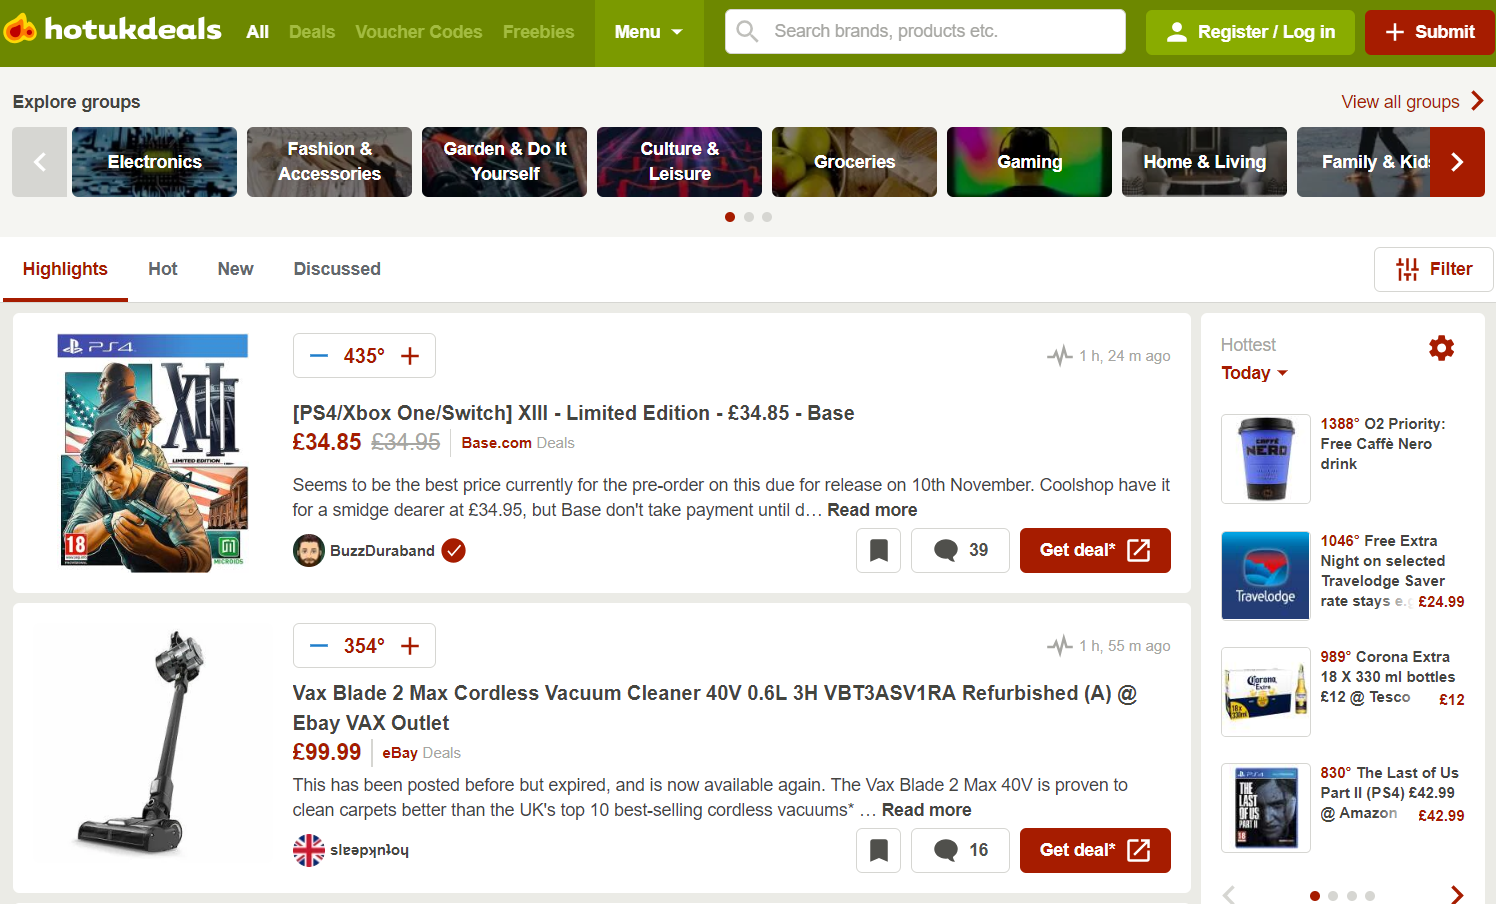Image resolution: width=1496 pixels, height=904 pixels.
Task: Click the Submit button
Action: point(1430,32)
